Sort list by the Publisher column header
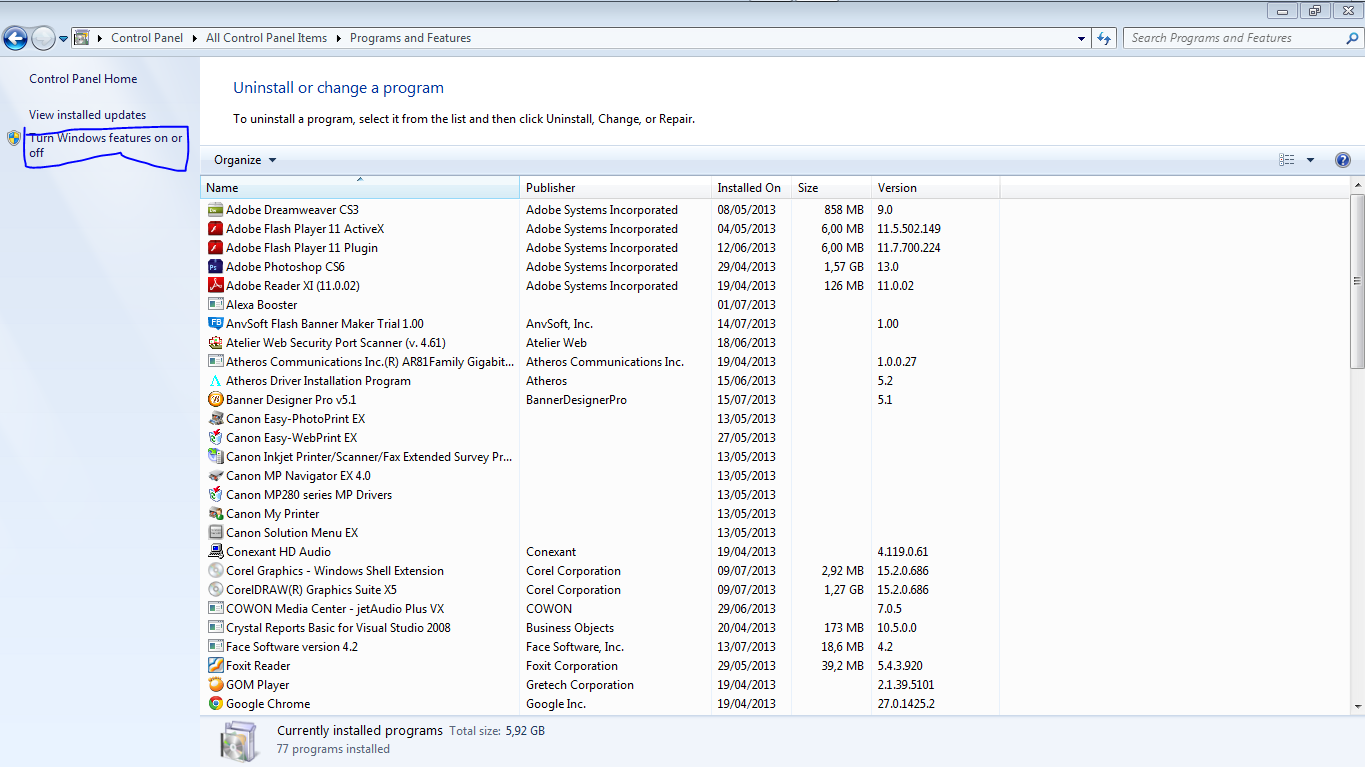Viewport: 1365px width, 767px height. click(615, 188)
